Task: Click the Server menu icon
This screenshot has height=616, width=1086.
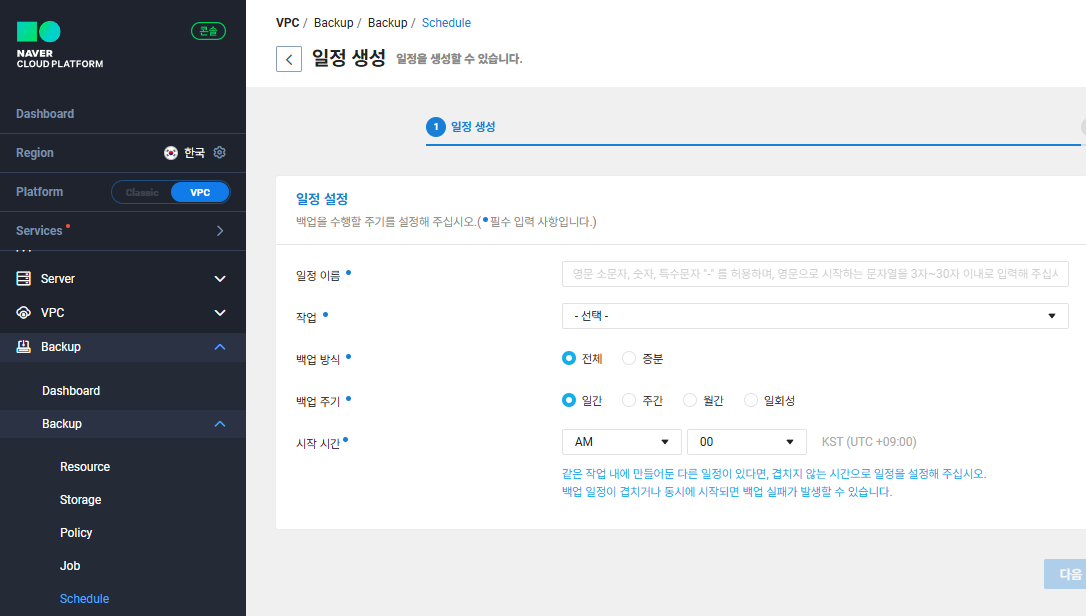Action: tap(24, 279)
